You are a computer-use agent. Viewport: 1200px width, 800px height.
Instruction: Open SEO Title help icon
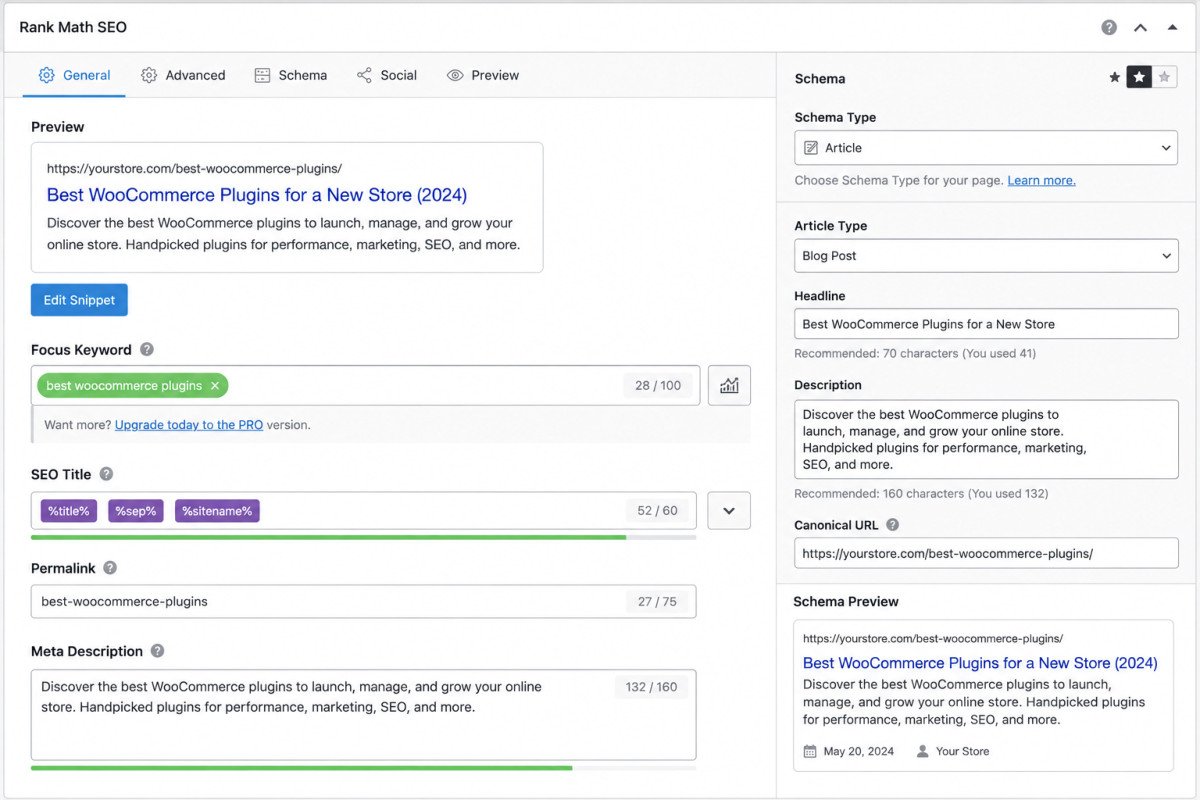click(106, 474)
